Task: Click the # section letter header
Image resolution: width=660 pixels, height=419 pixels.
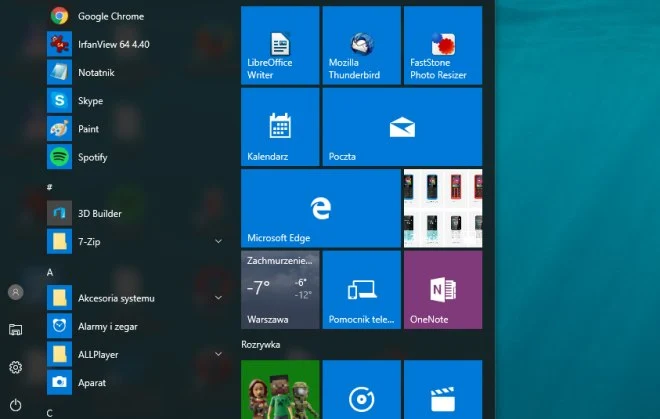Action: click(50, 187)
